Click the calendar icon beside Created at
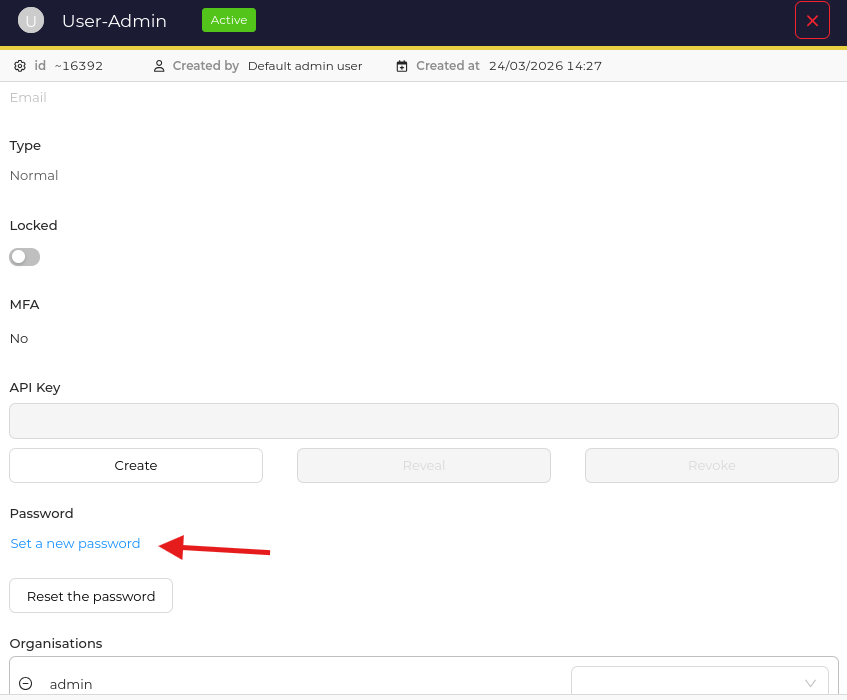The width and height of the screenshot is (847, 700). tap(402, 66)
